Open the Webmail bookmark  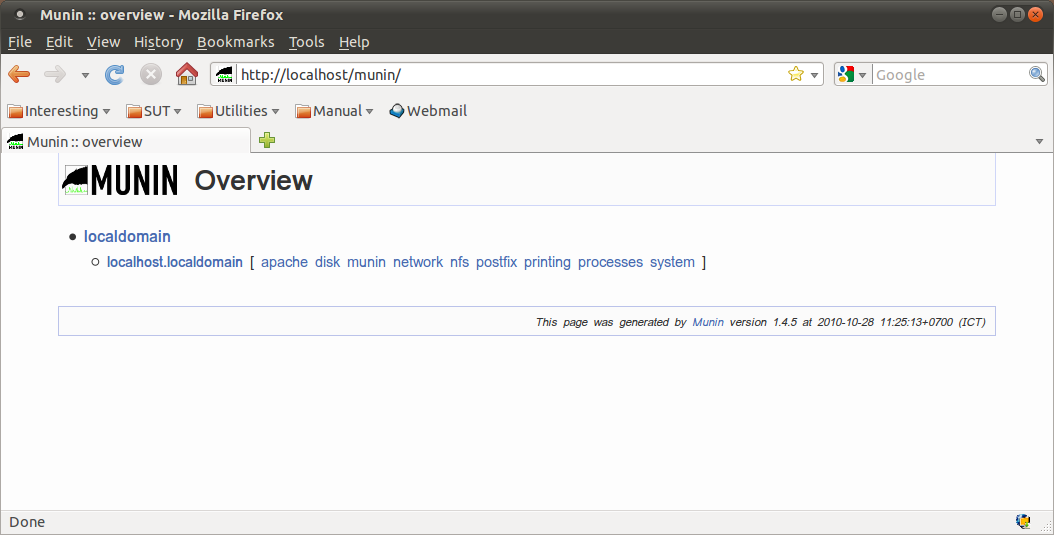click(x=428, y=111)
